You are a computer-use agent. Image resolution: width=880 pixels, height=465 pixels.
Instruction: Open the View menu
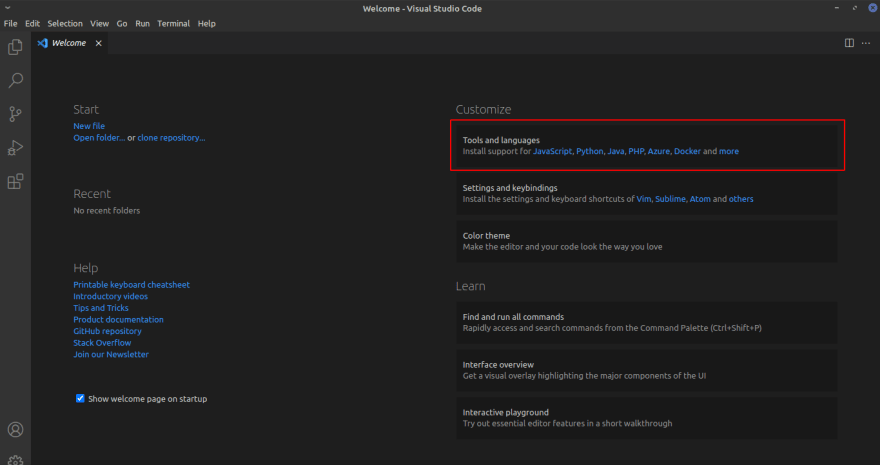pyautogui.click(x=99, y=24)
